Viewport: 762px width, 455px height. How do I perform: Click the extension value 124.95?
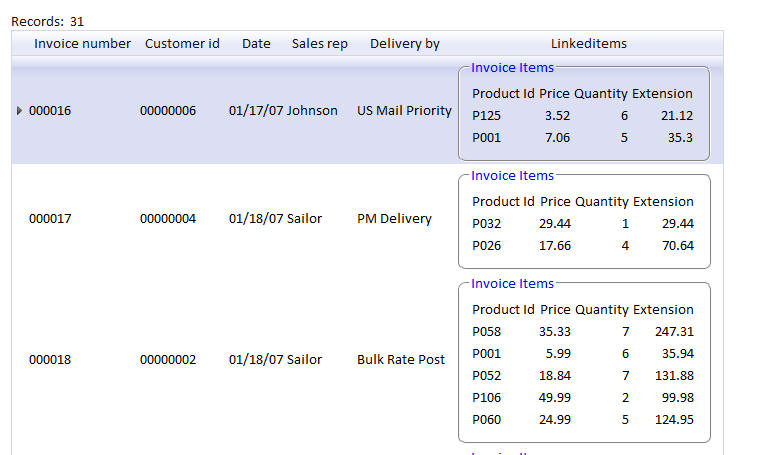(x=674, y=420)
